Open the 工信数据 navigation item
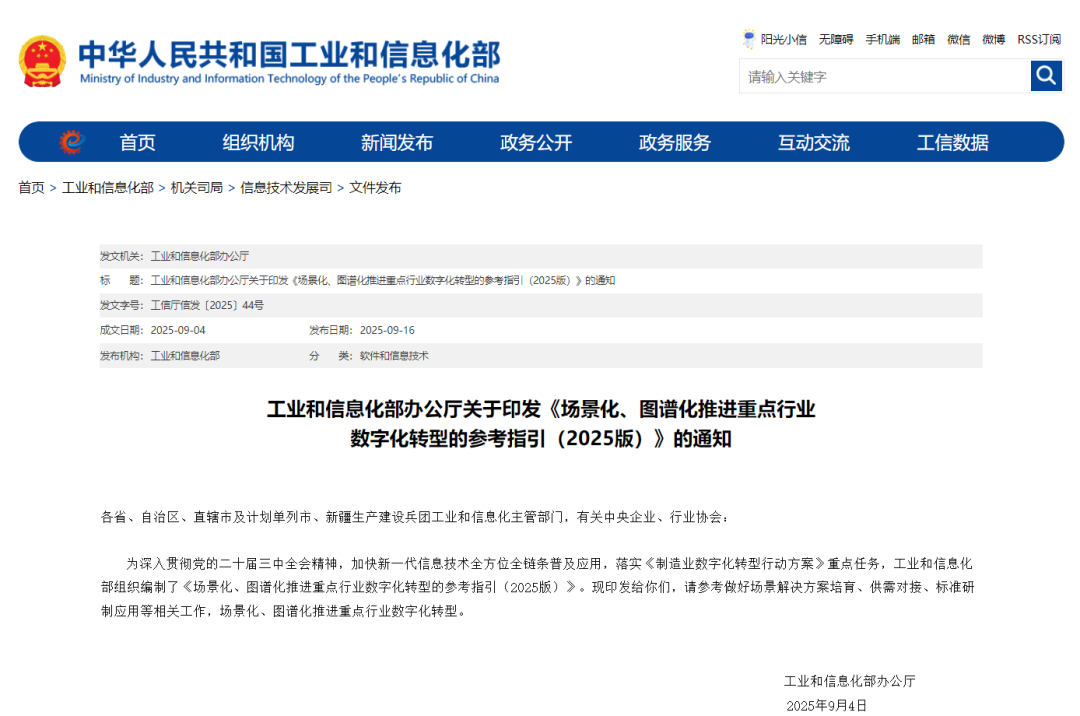This screenshot has height=716, width=1080. [953, 143]
